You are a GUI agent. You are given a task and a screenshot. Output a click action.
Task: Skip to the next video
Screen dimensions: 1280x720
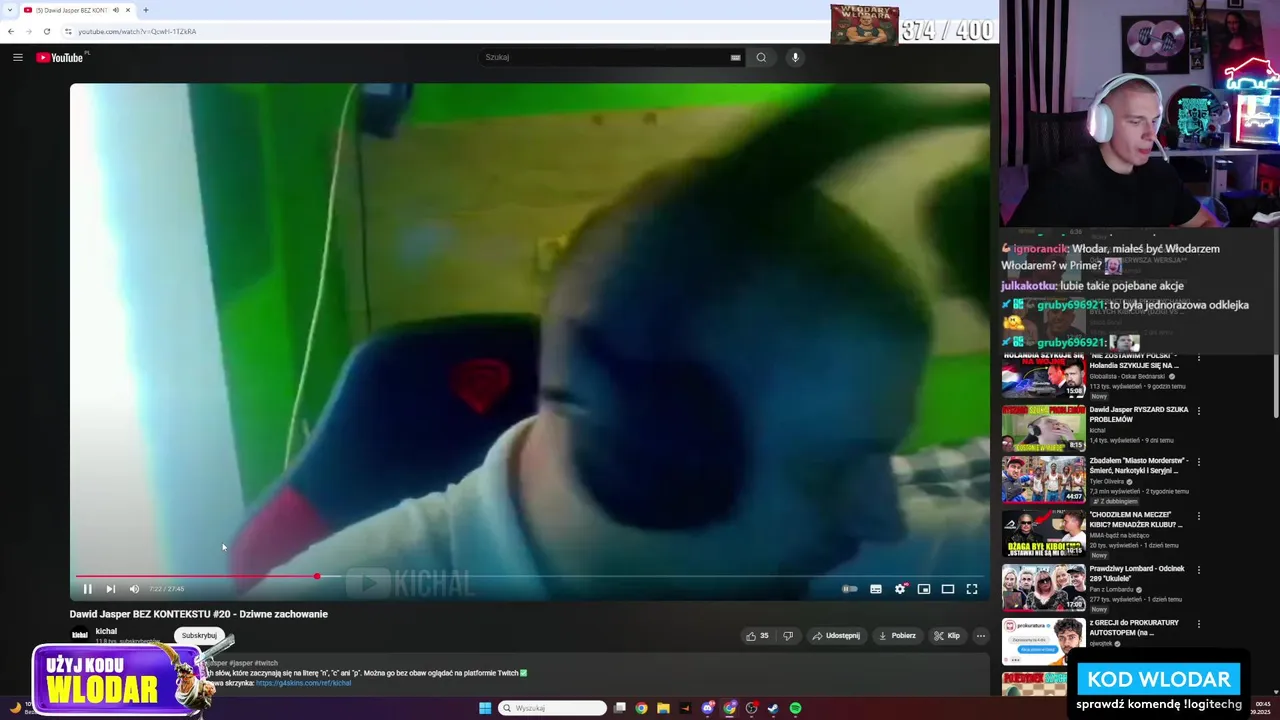coord(110,589)
